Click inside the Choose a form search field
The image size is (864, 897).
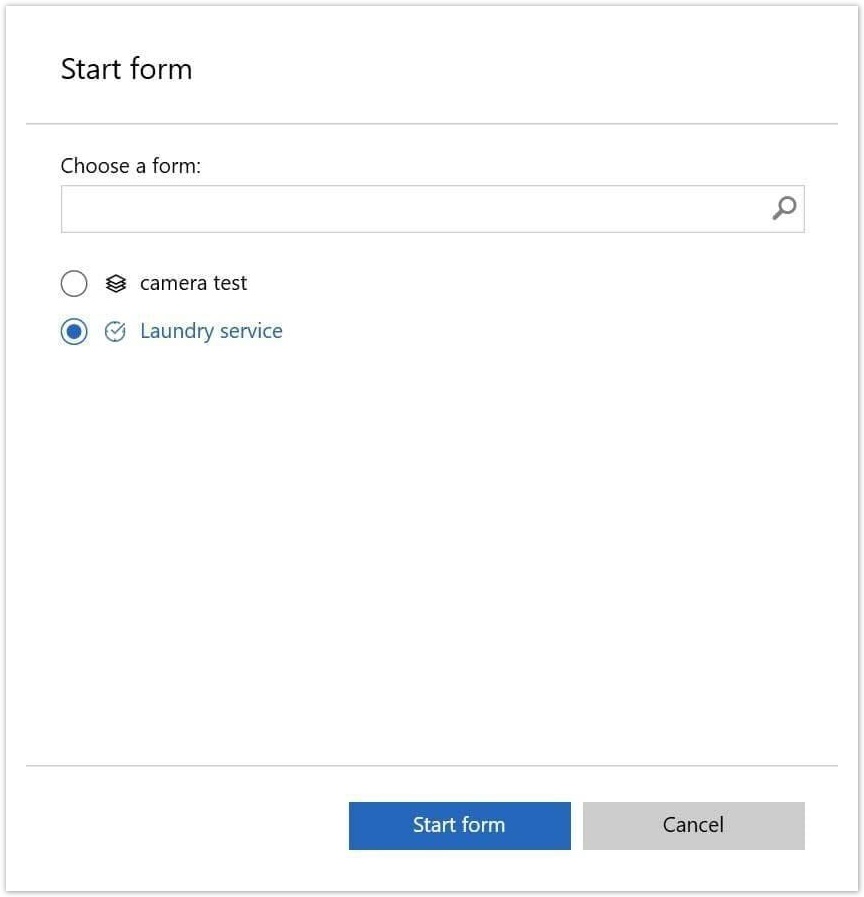point(400,209)
